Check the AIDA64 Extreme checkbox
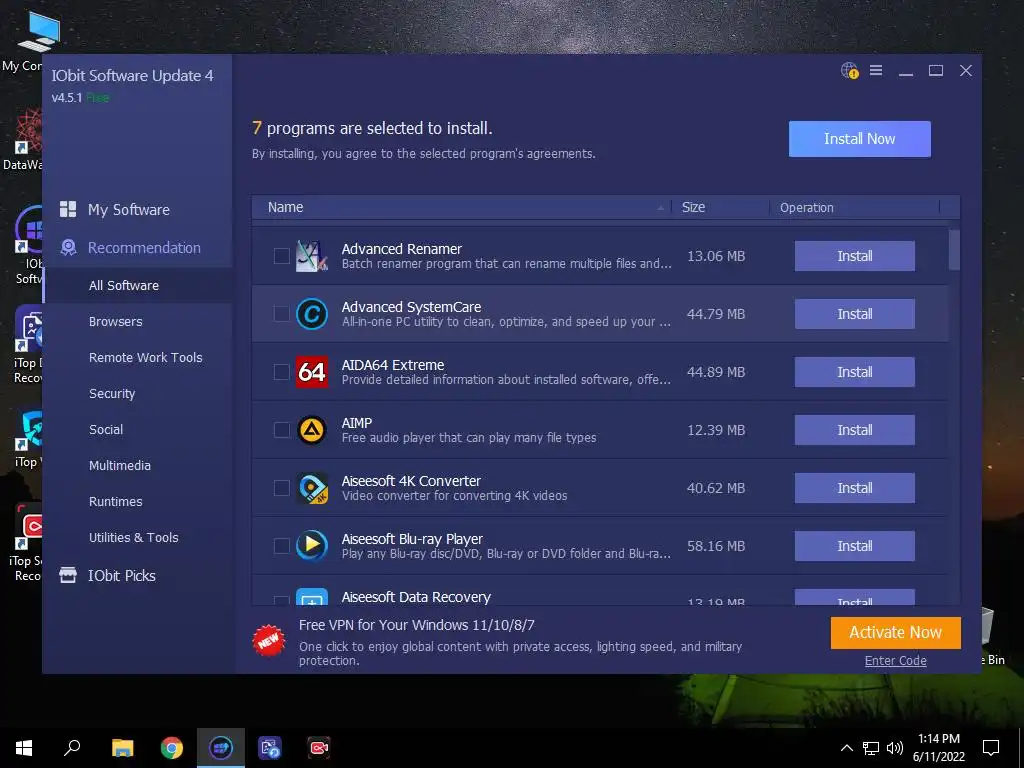Viewport: 1024px width, 768px height. [x=281, y=372]
